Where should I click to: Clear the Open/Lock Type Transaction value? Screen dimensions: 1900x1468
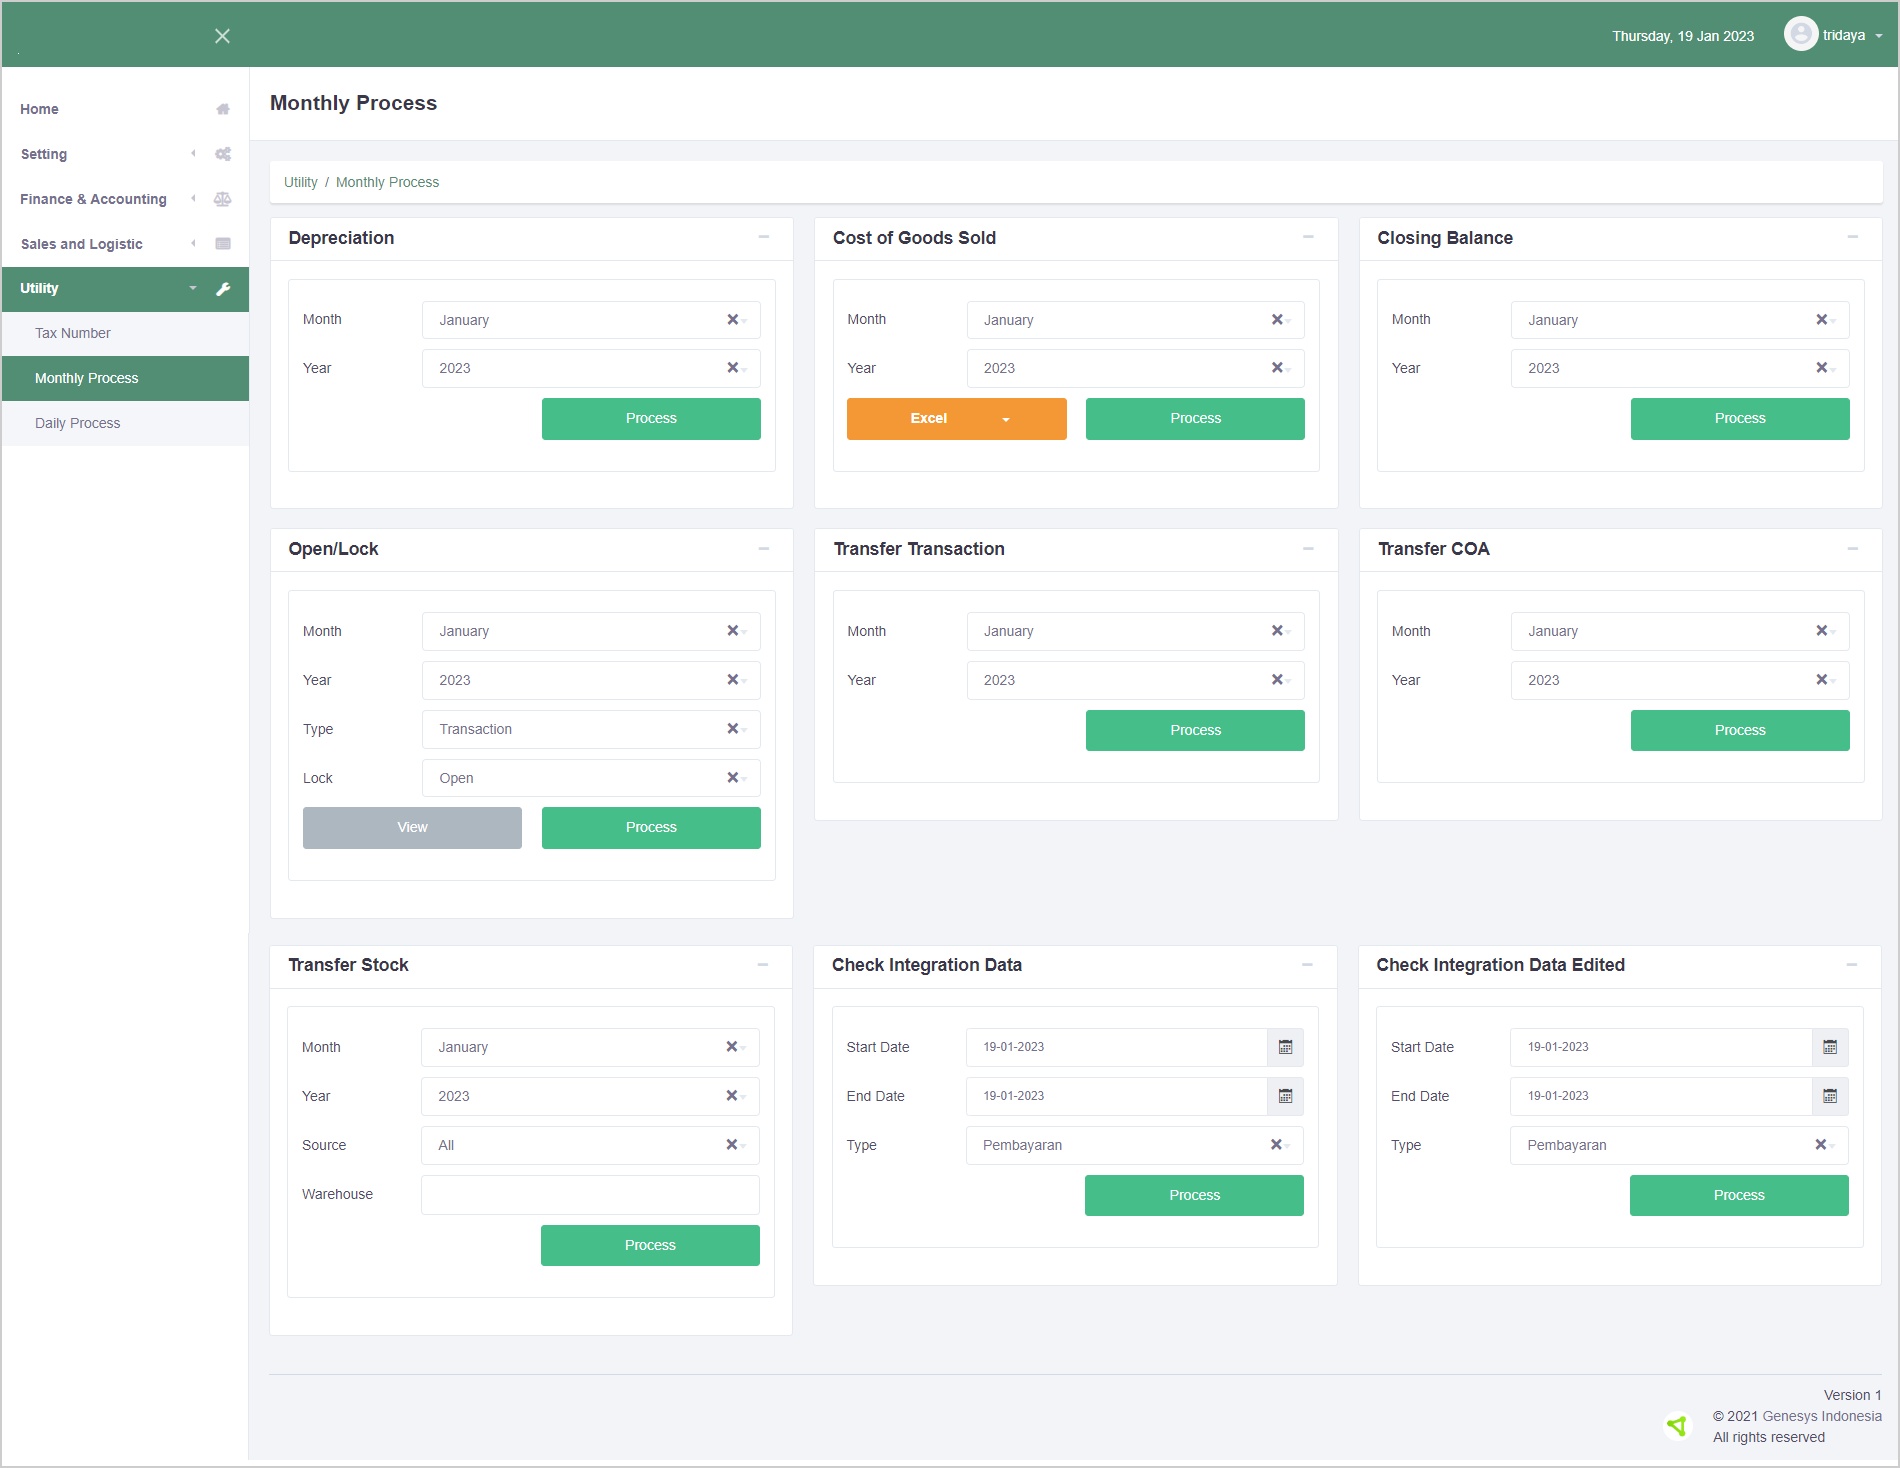732,729
